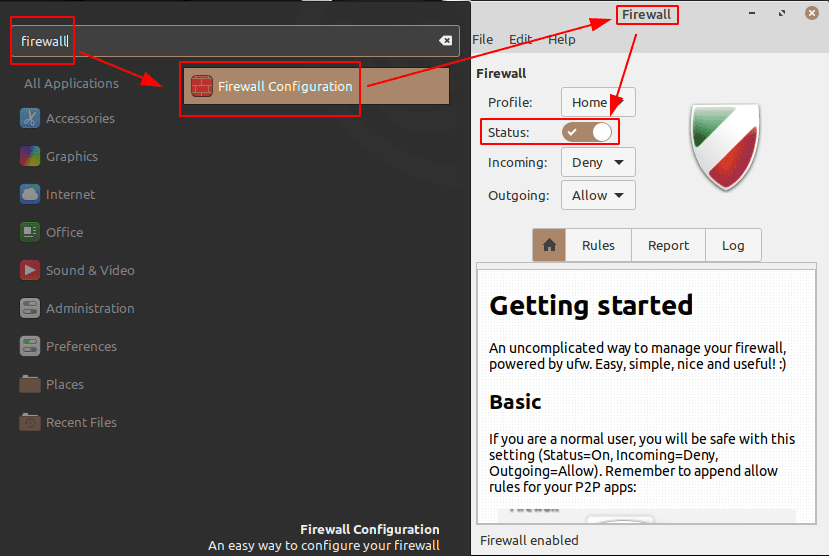Switch to the Log tab

(x=733, y=245)
